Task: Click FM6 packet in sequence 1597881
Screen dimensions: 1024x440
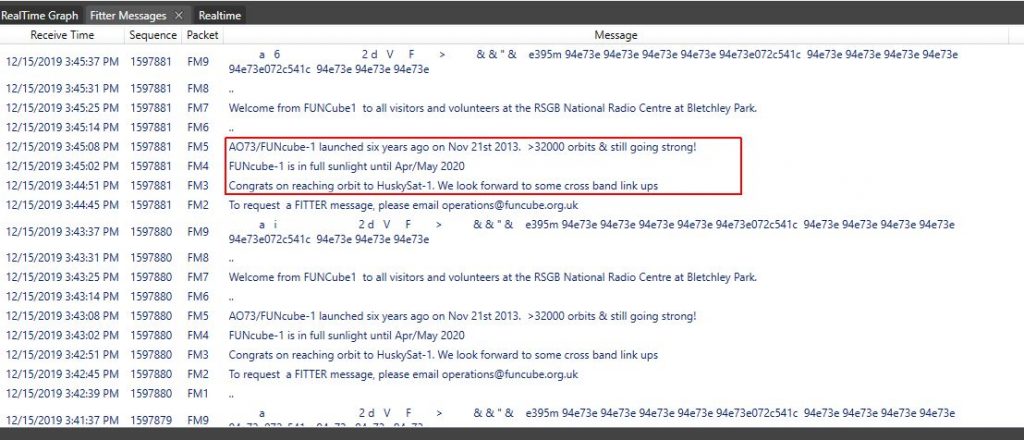Action: (x=198, y=127)
